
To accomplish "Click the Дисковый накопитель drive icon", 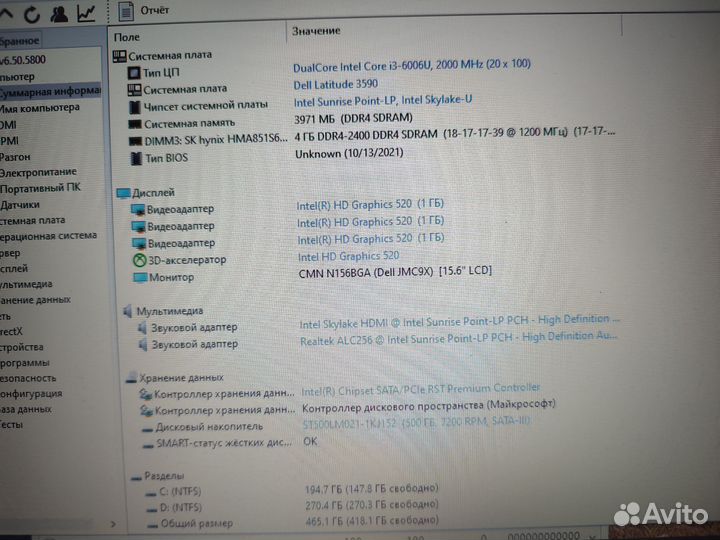I will 147,429.
